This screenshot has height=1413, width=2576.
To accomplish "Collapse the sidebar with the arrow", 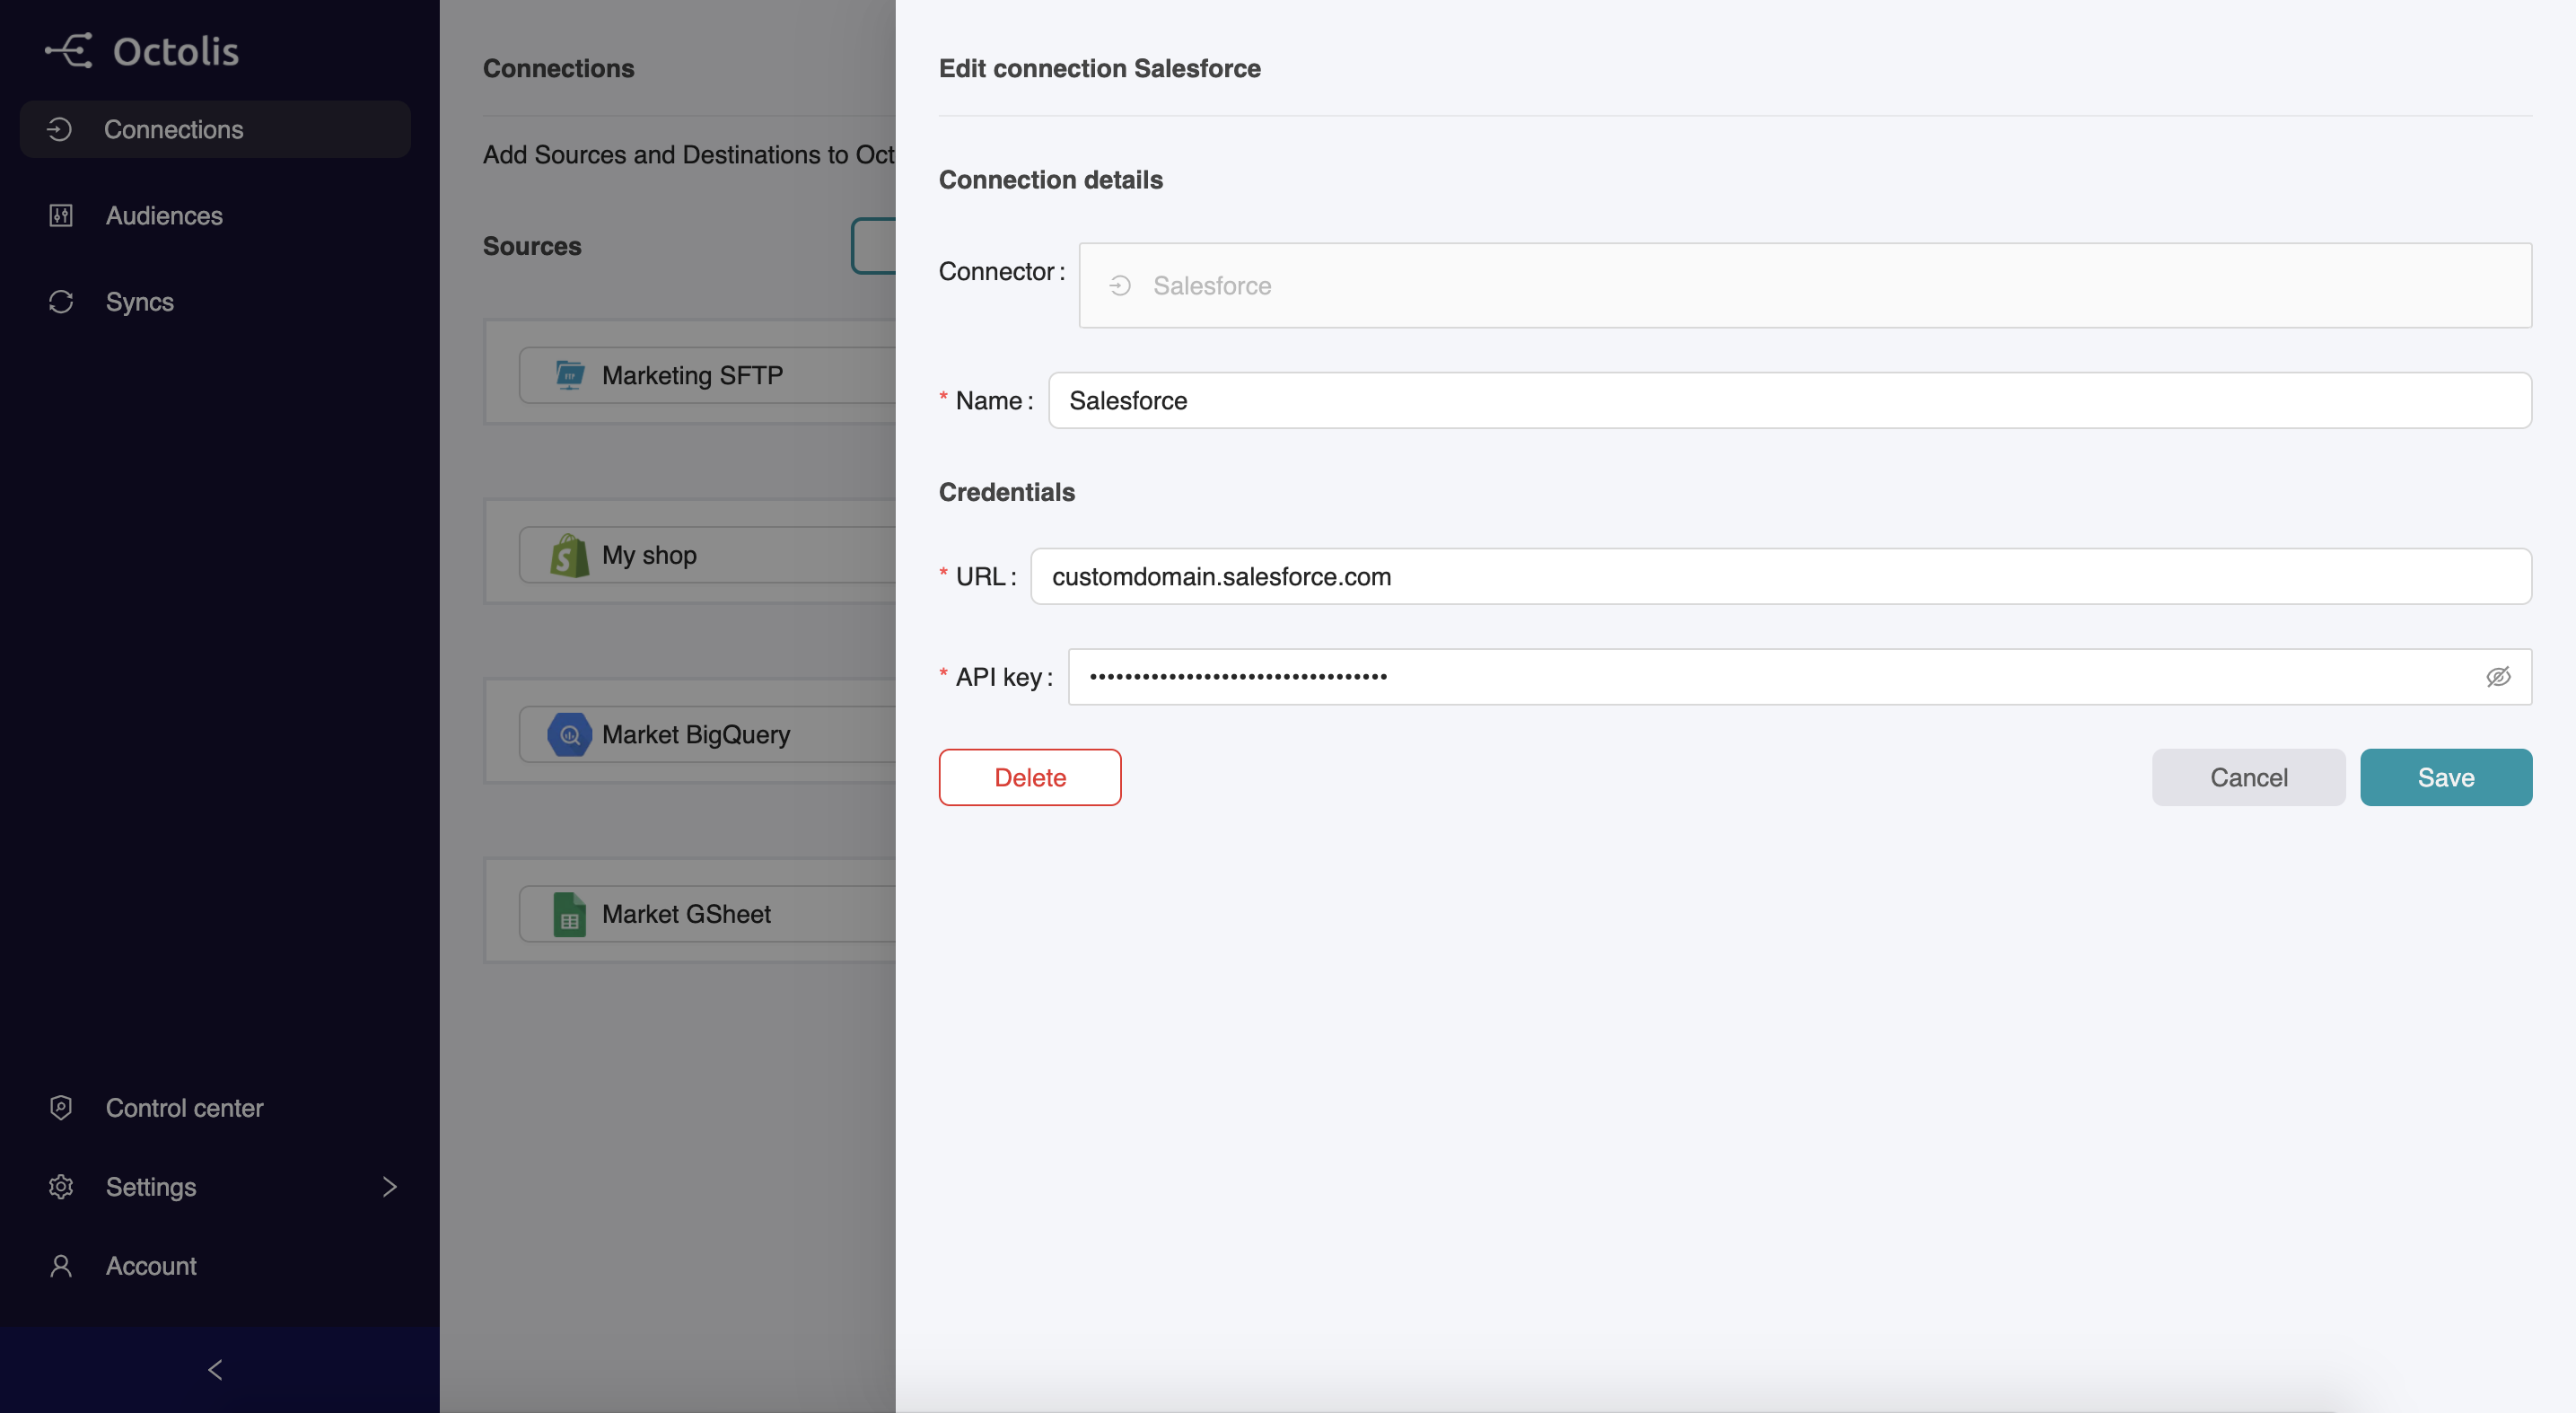I will coord(215,1369).
